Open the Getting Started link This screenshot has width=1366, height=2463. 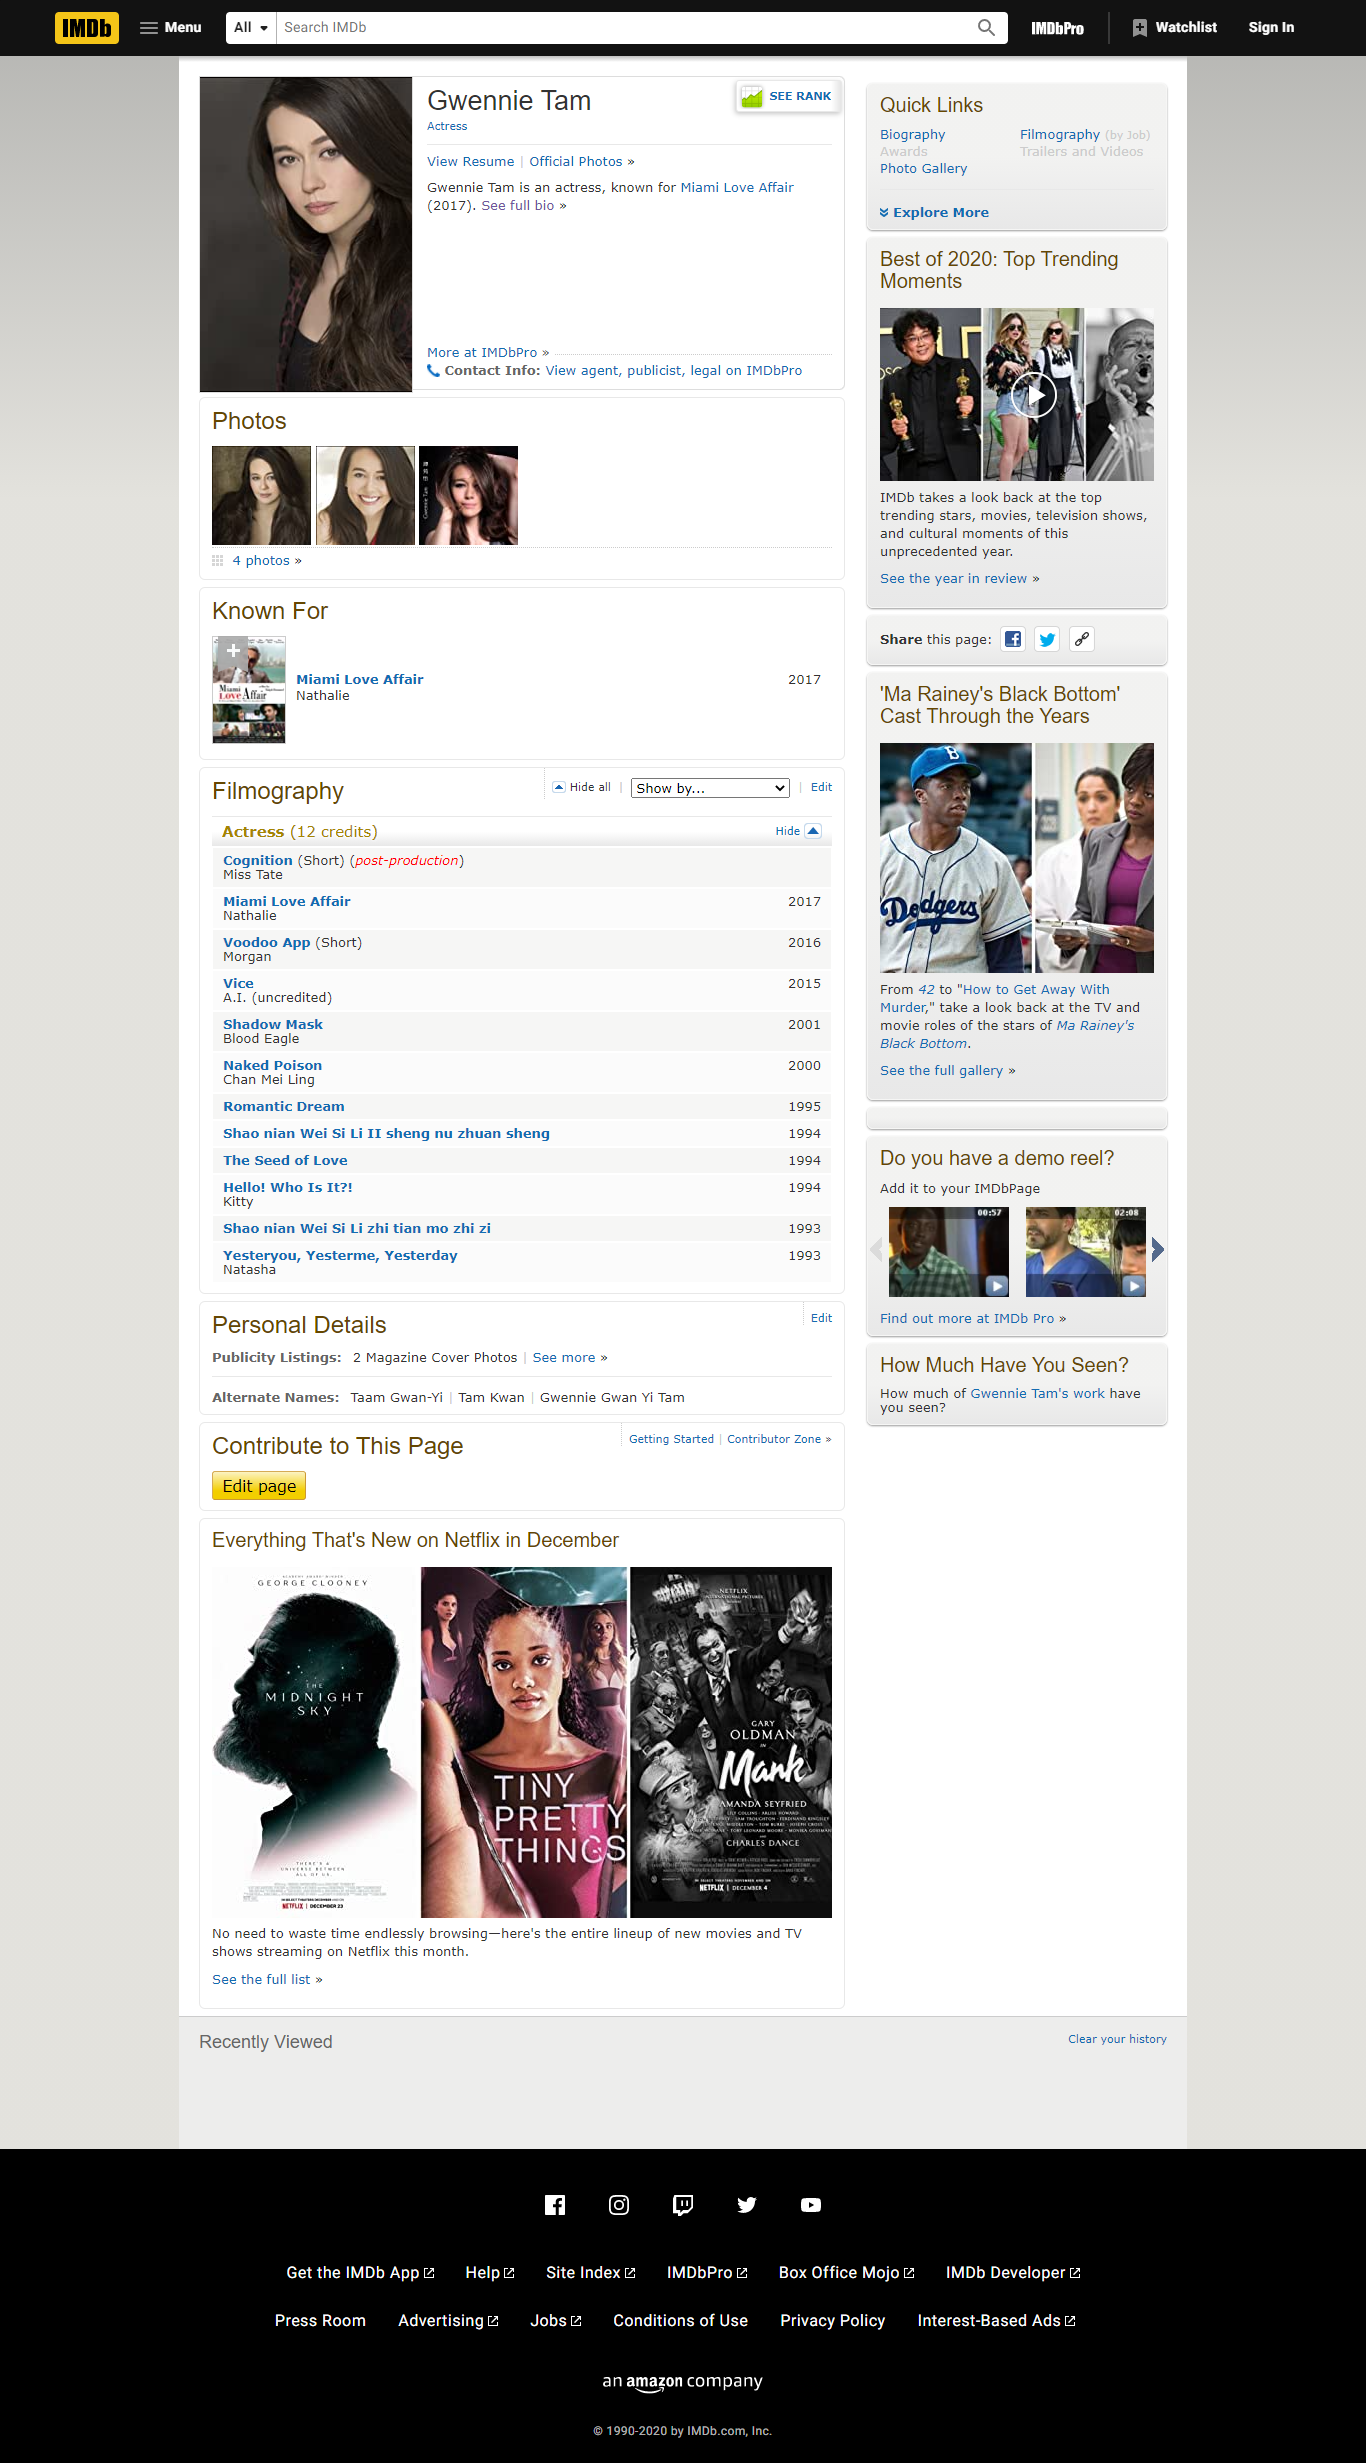(x=671, y=1439)
